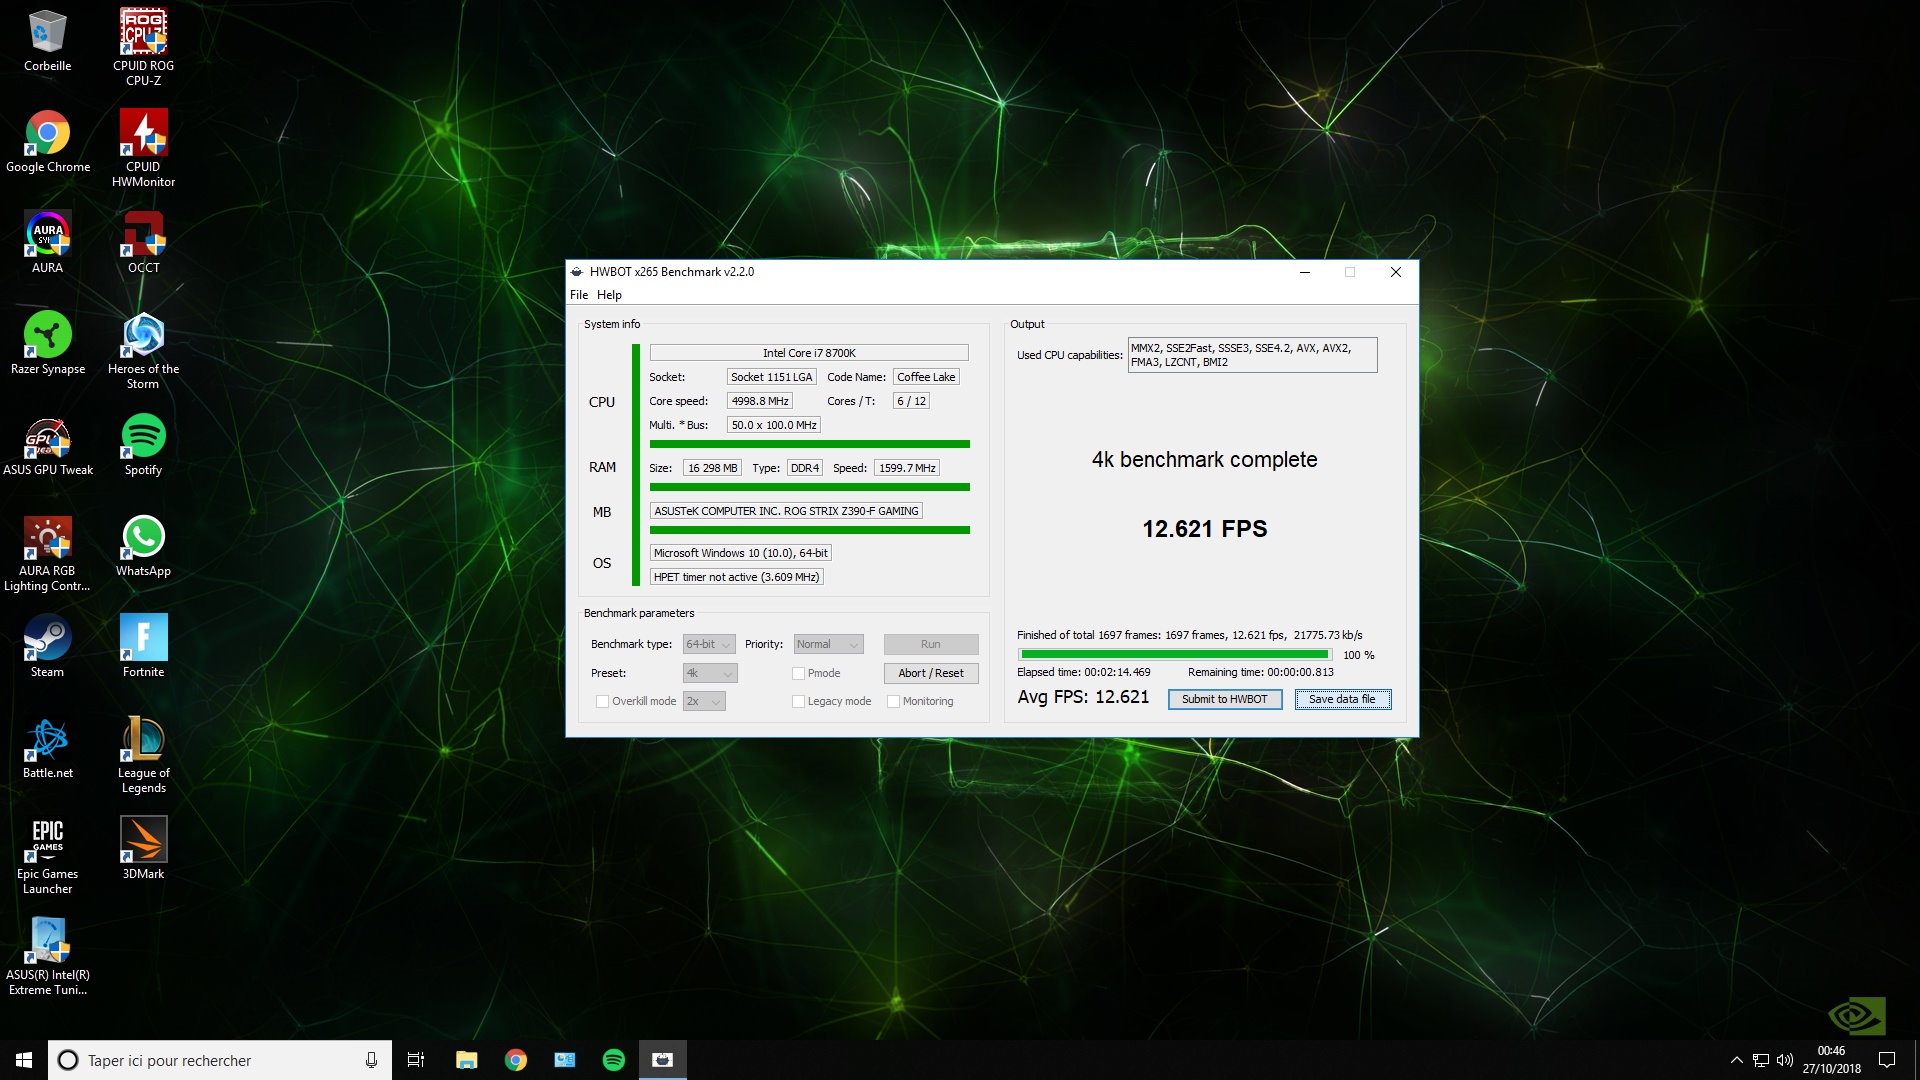Click the Coffee Lake code name value
1920x1080 pixels.
926,377
